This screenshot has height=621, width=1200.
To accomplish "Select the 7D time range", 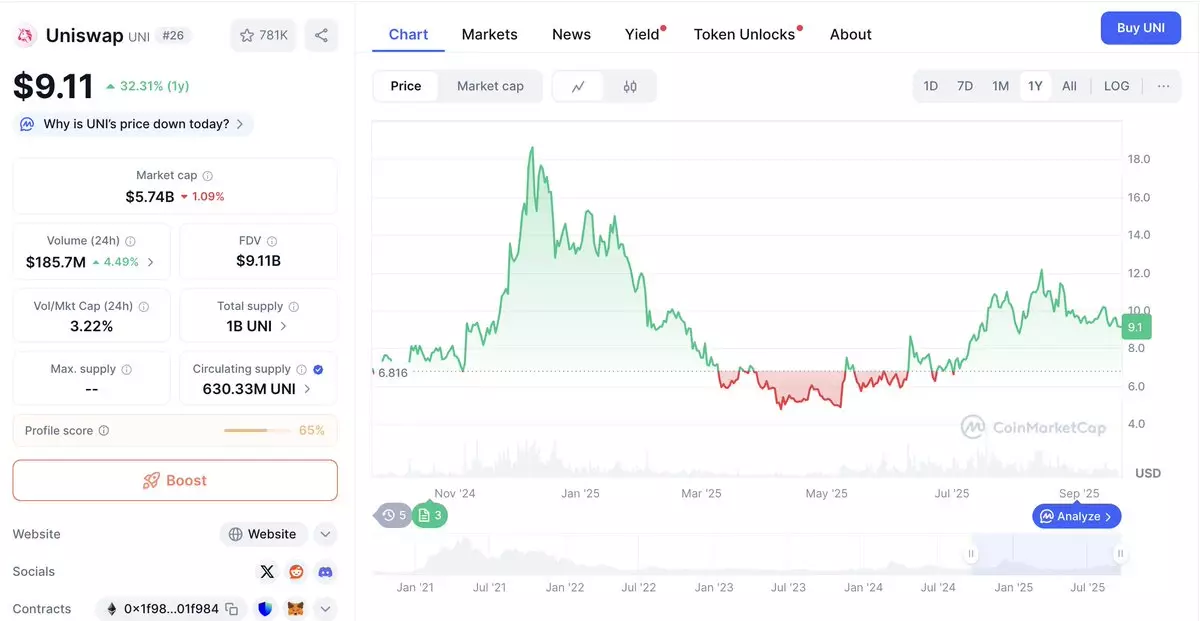I will coord(965,86).
